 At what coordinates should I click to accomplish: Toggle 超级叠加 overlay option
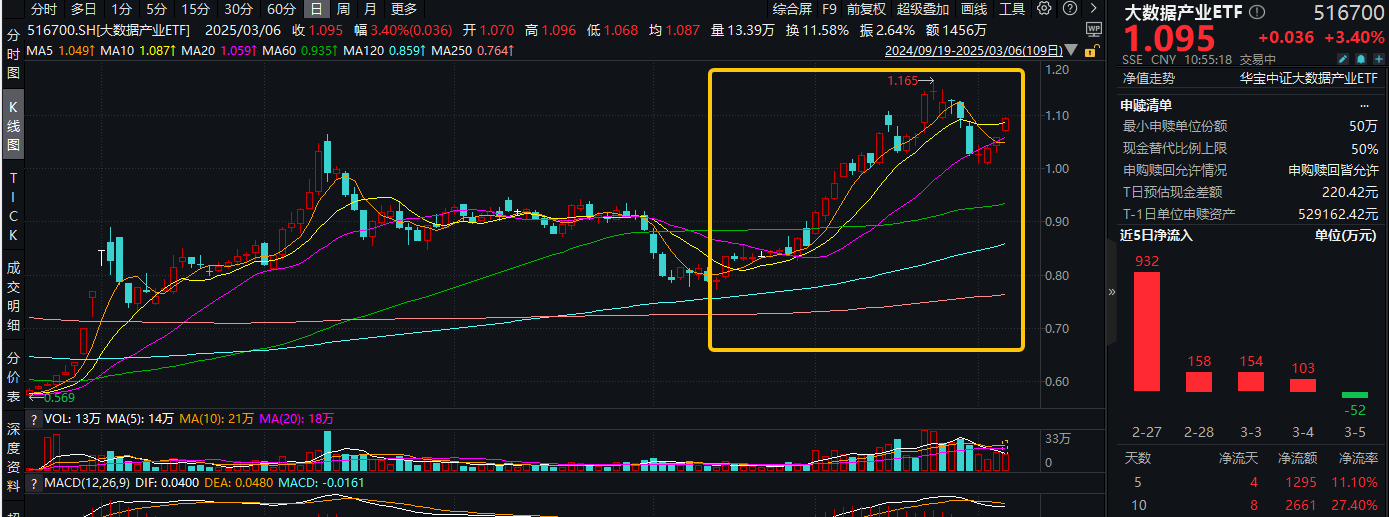coord(920,9)
